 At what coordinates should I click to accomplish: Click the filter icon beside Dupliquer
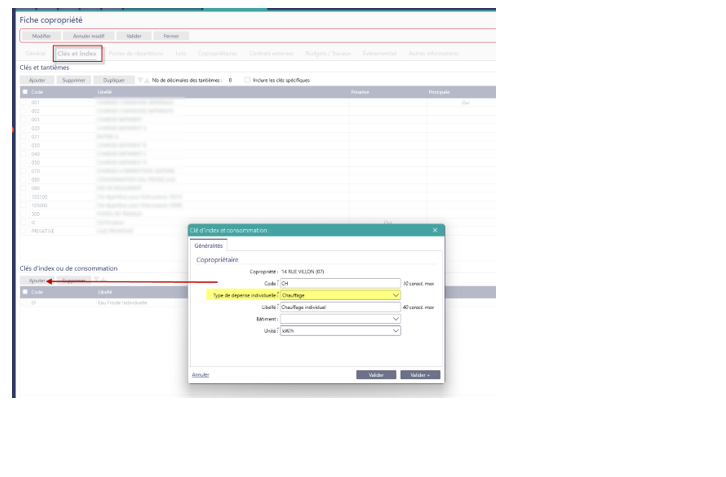140,79
